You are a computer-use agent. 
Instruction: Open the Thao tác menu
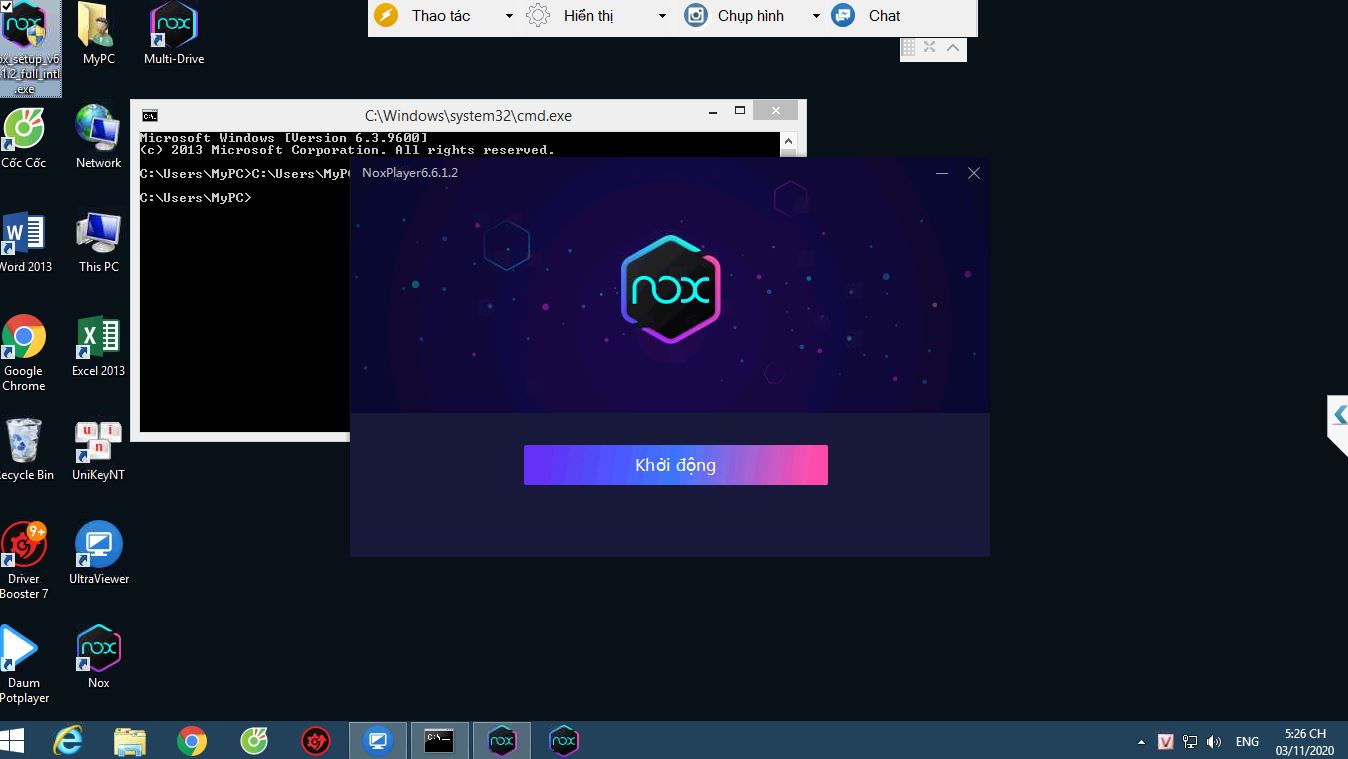click(x=441, y=16)
